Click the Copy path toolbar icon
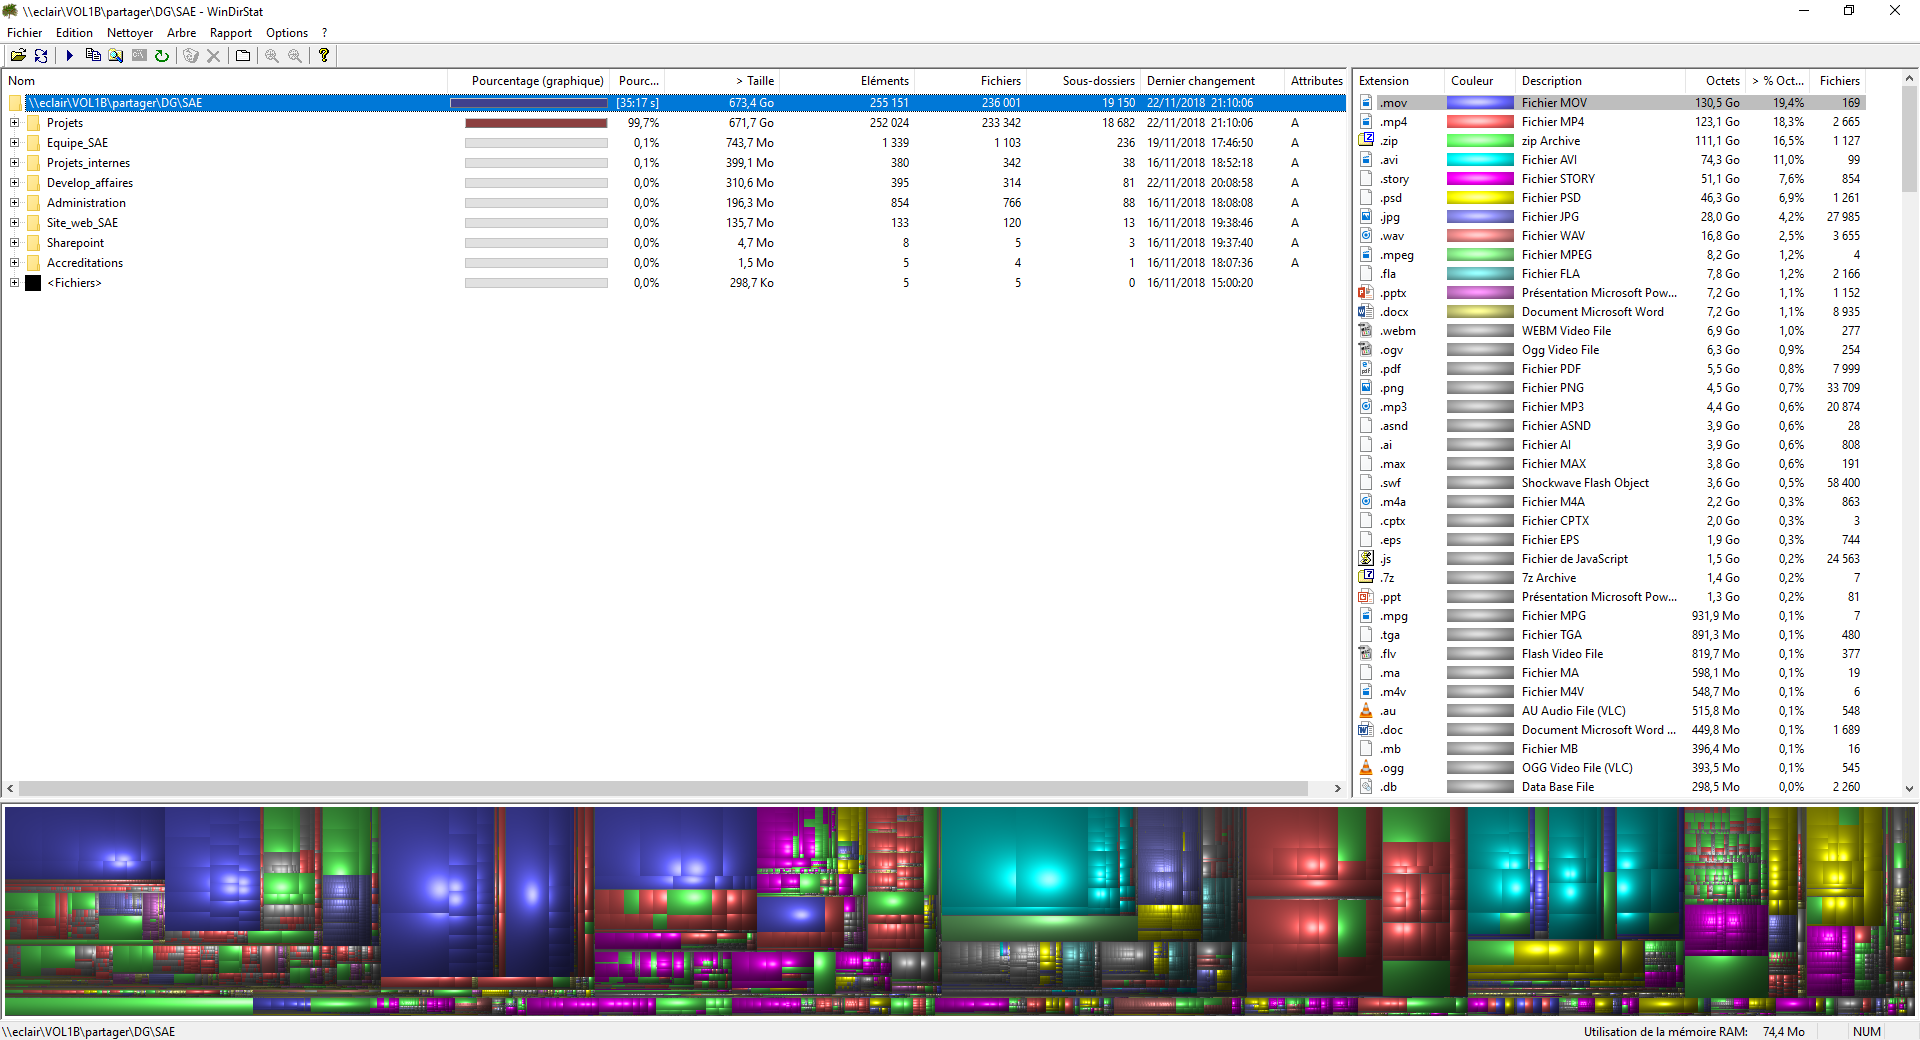Viewport: 1920px width, 1040px height. (93, 56)
